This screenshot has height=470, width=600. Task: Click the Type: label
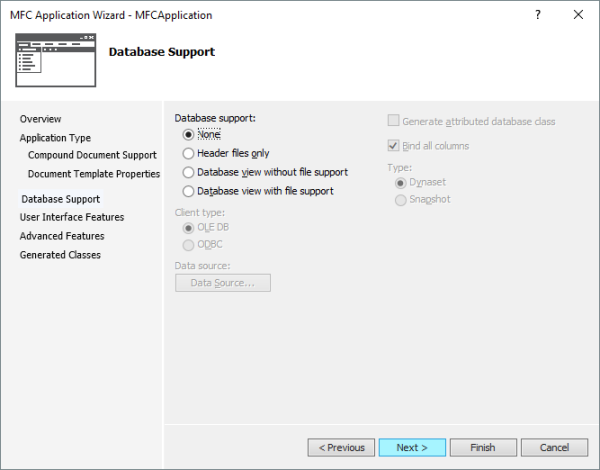coord(399,168)
